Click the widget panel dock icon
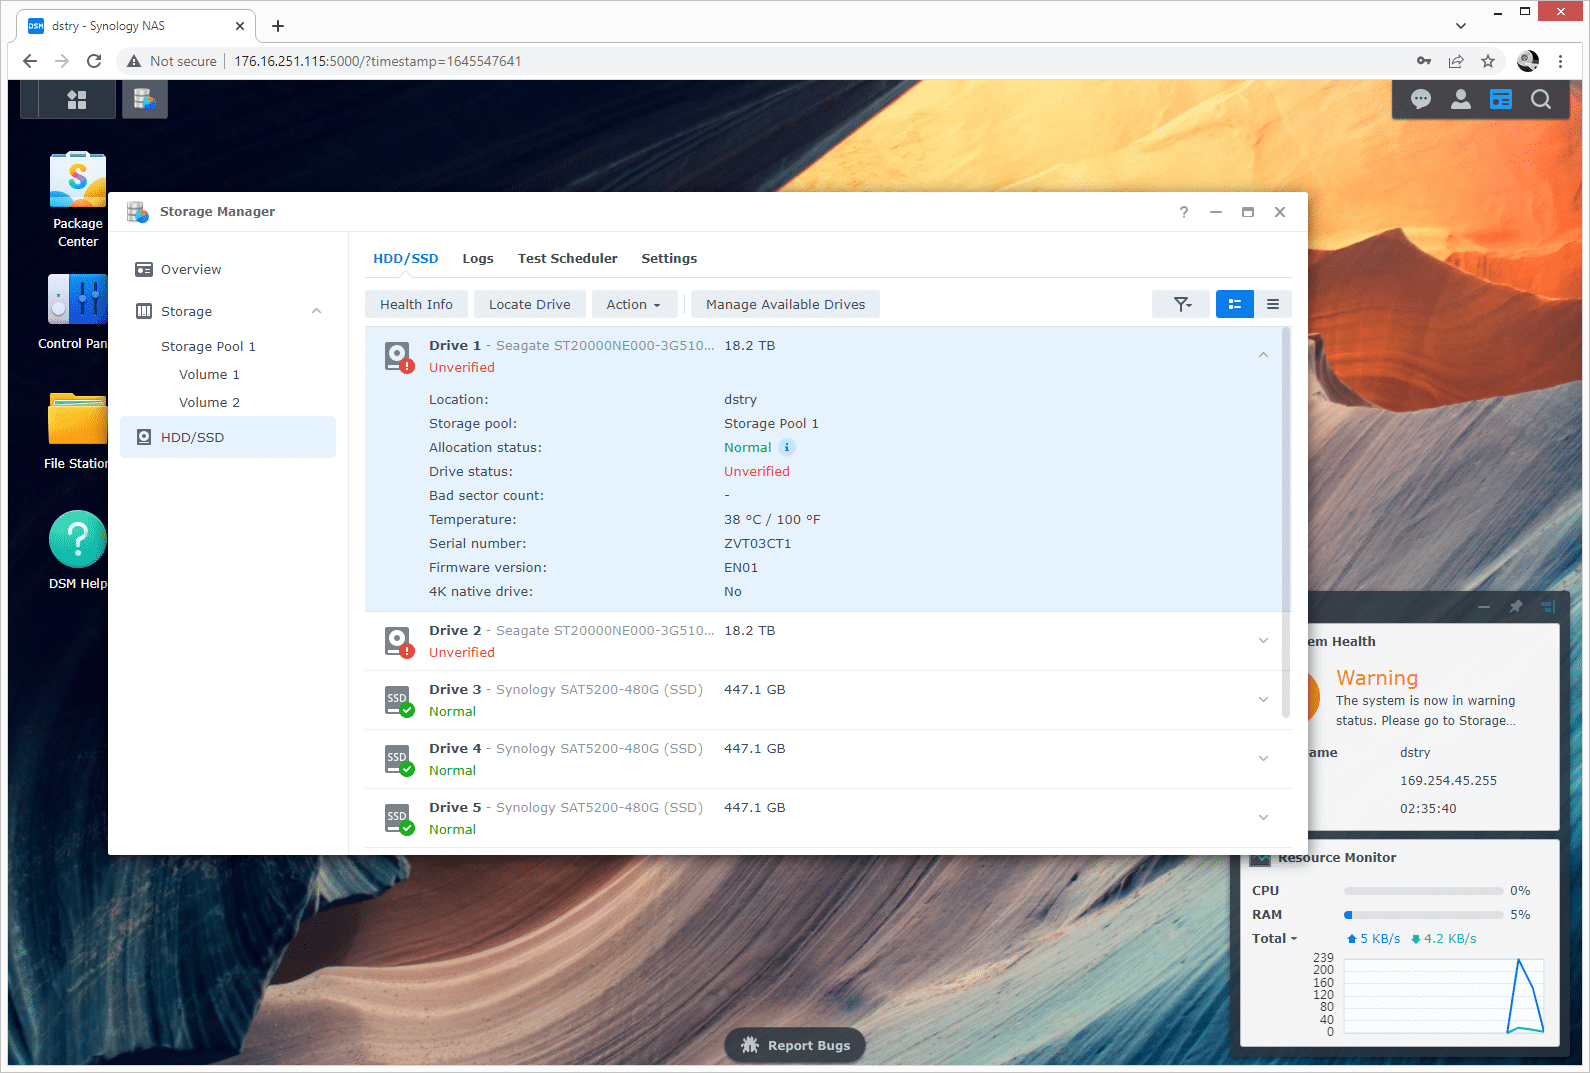The width and height of the screenshot is (1590, 1073). click(x=1548, y=606)
